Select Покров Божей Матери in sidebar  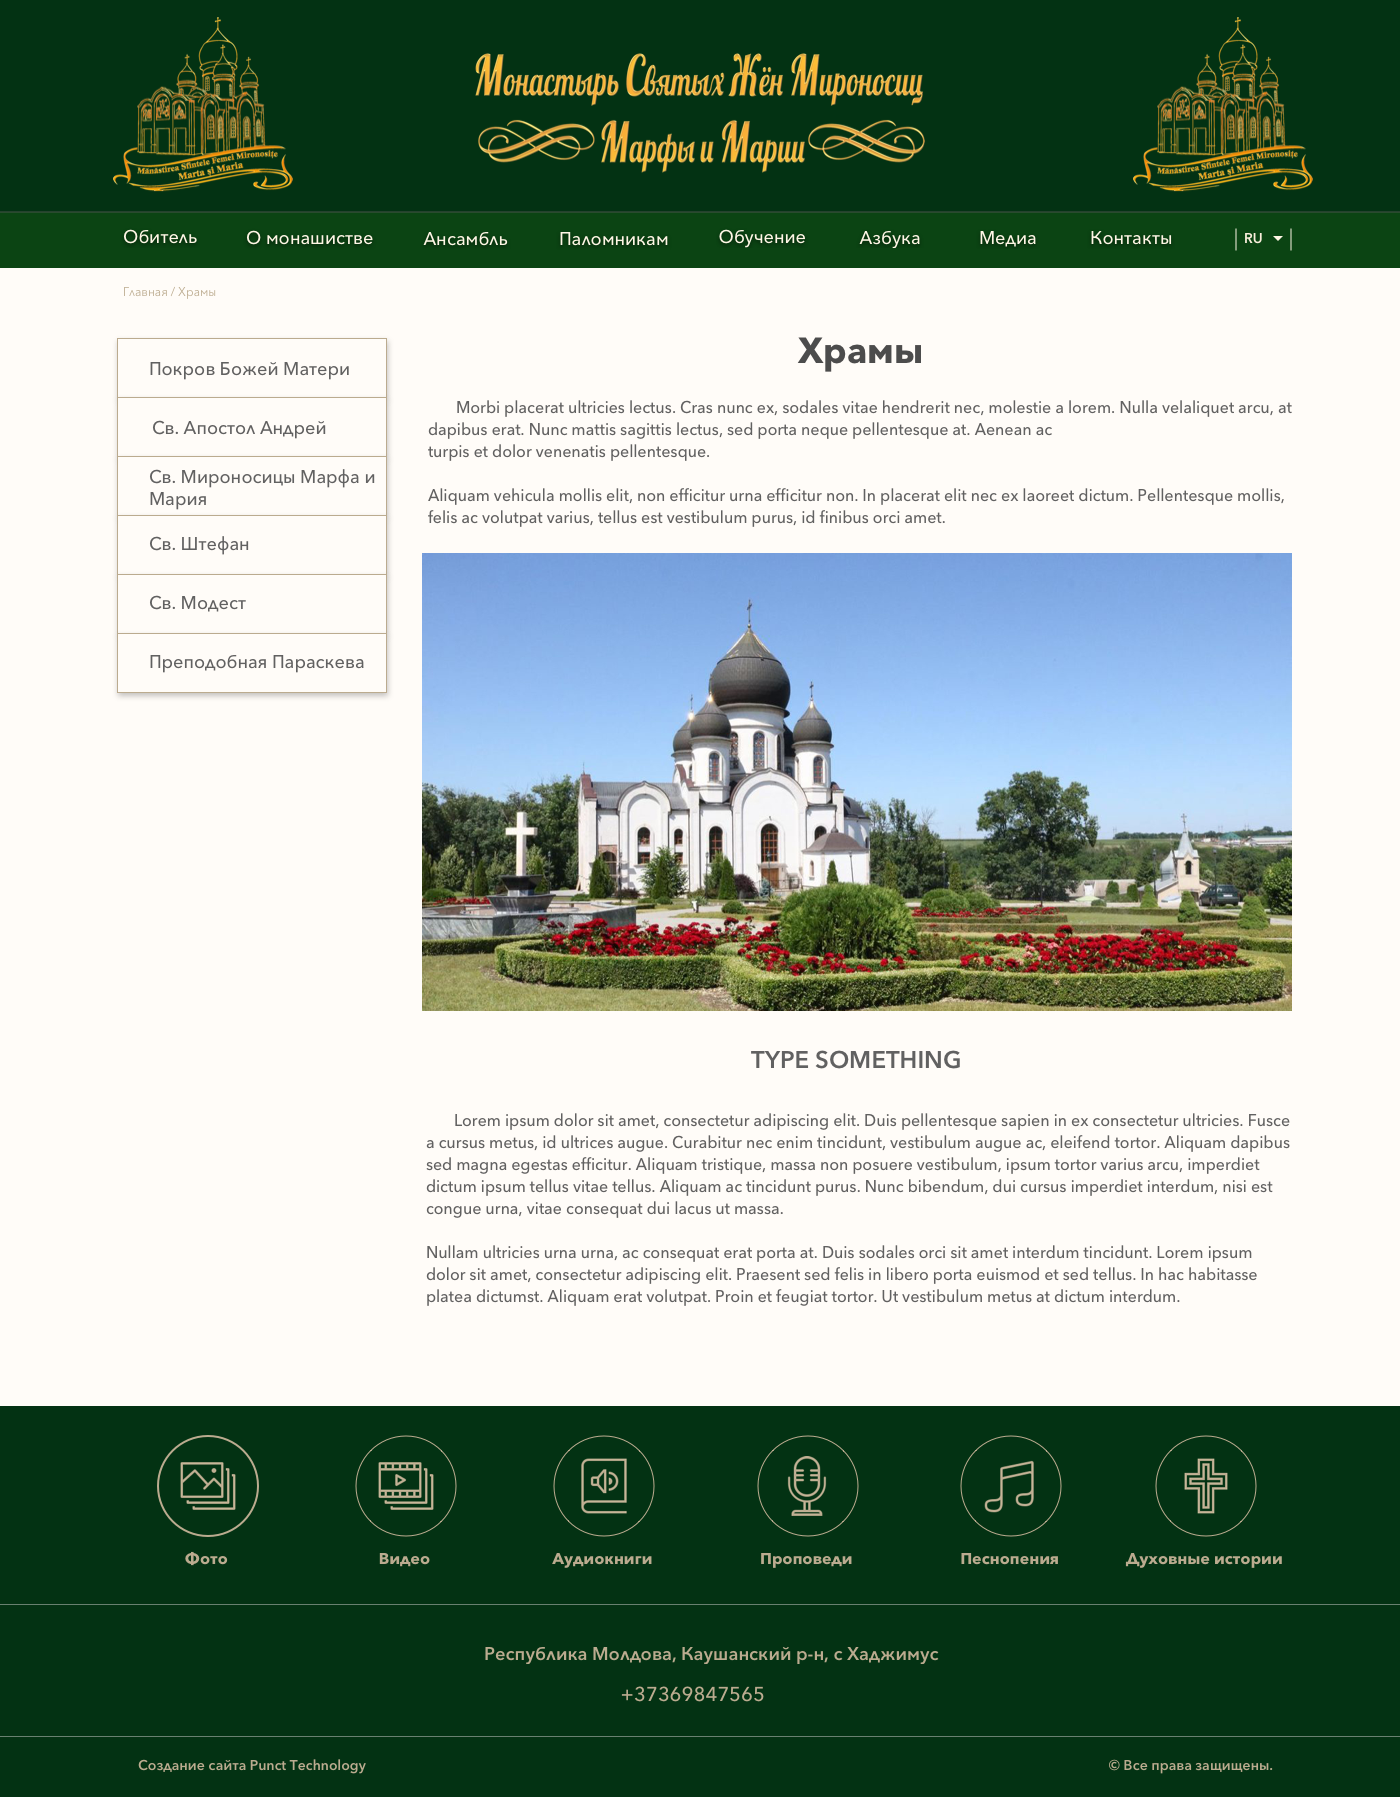[250, 369]
